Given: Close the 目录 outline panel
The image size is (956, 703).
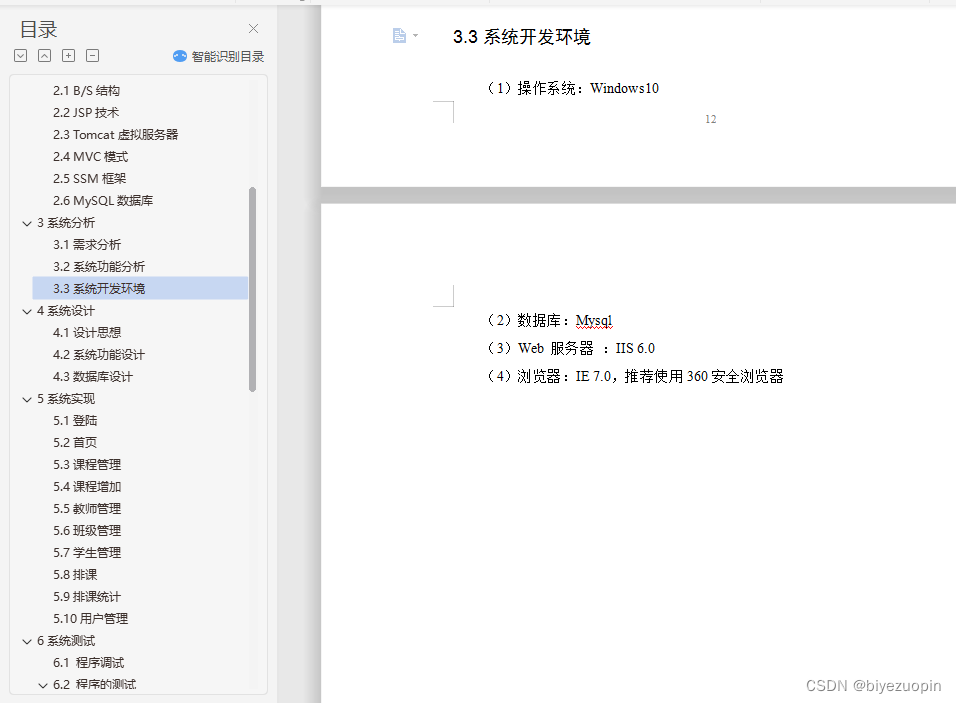Looking at the screenshot, I should (254, 29).
